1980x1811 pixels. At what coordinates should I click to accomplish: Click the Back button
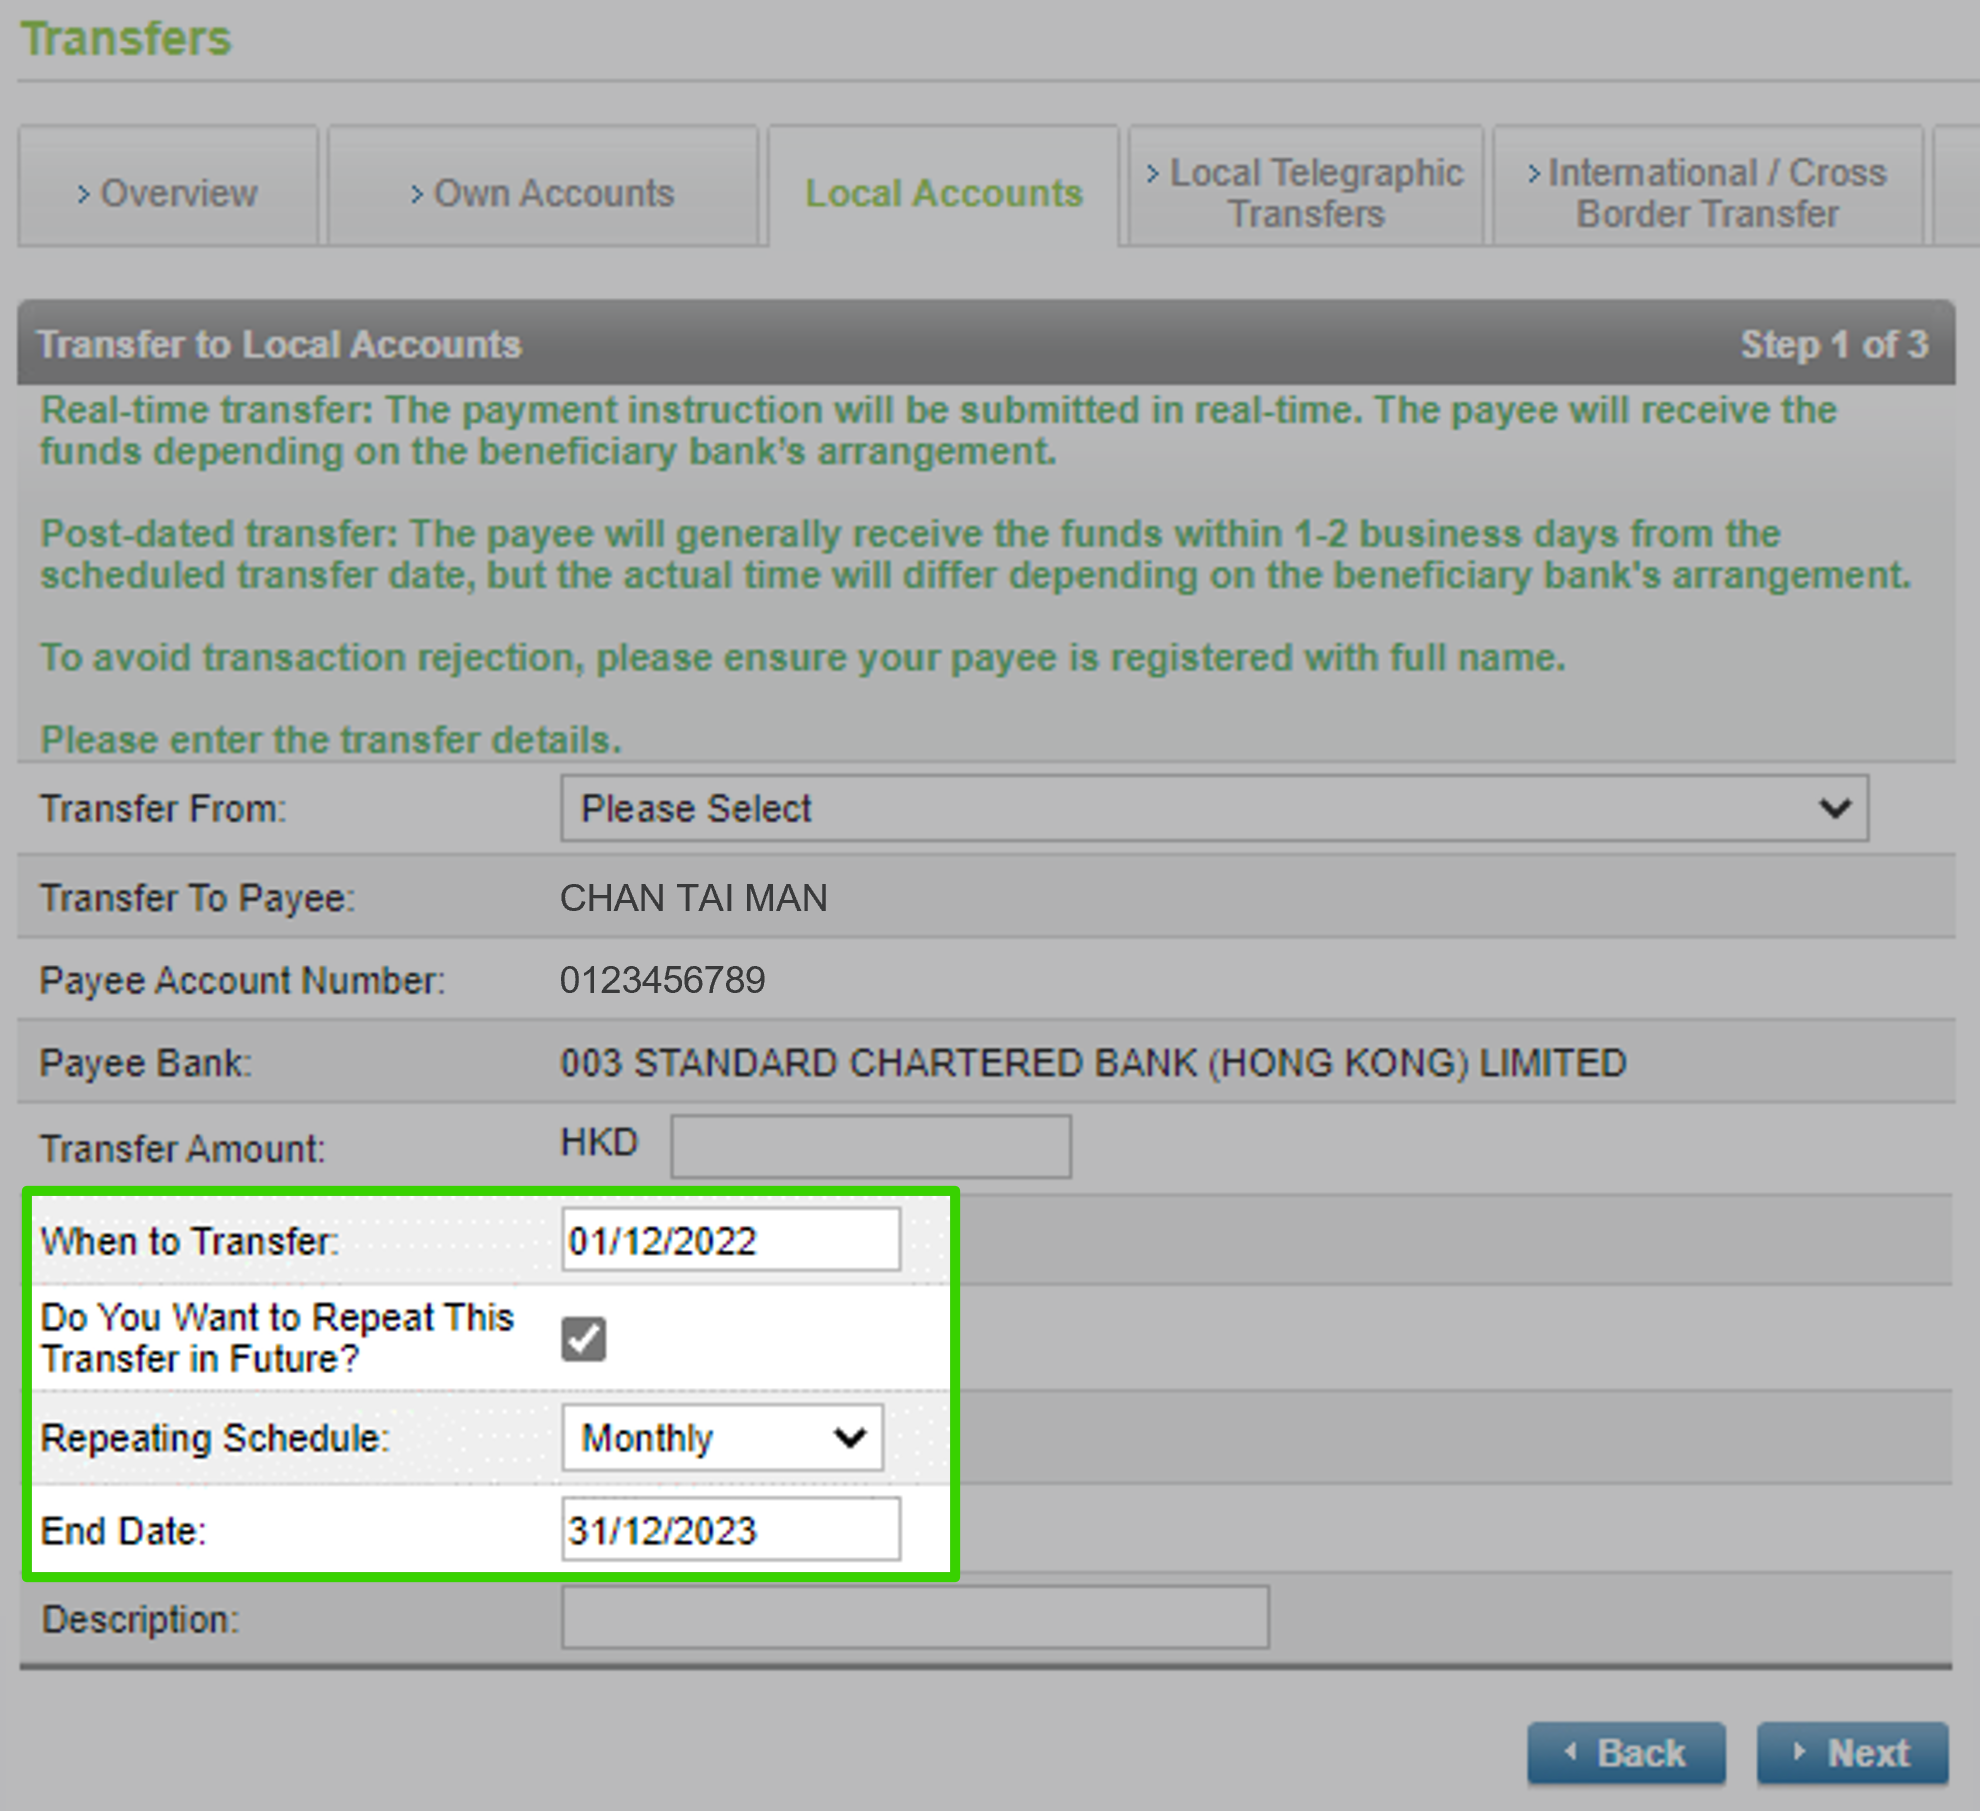1627,1753
